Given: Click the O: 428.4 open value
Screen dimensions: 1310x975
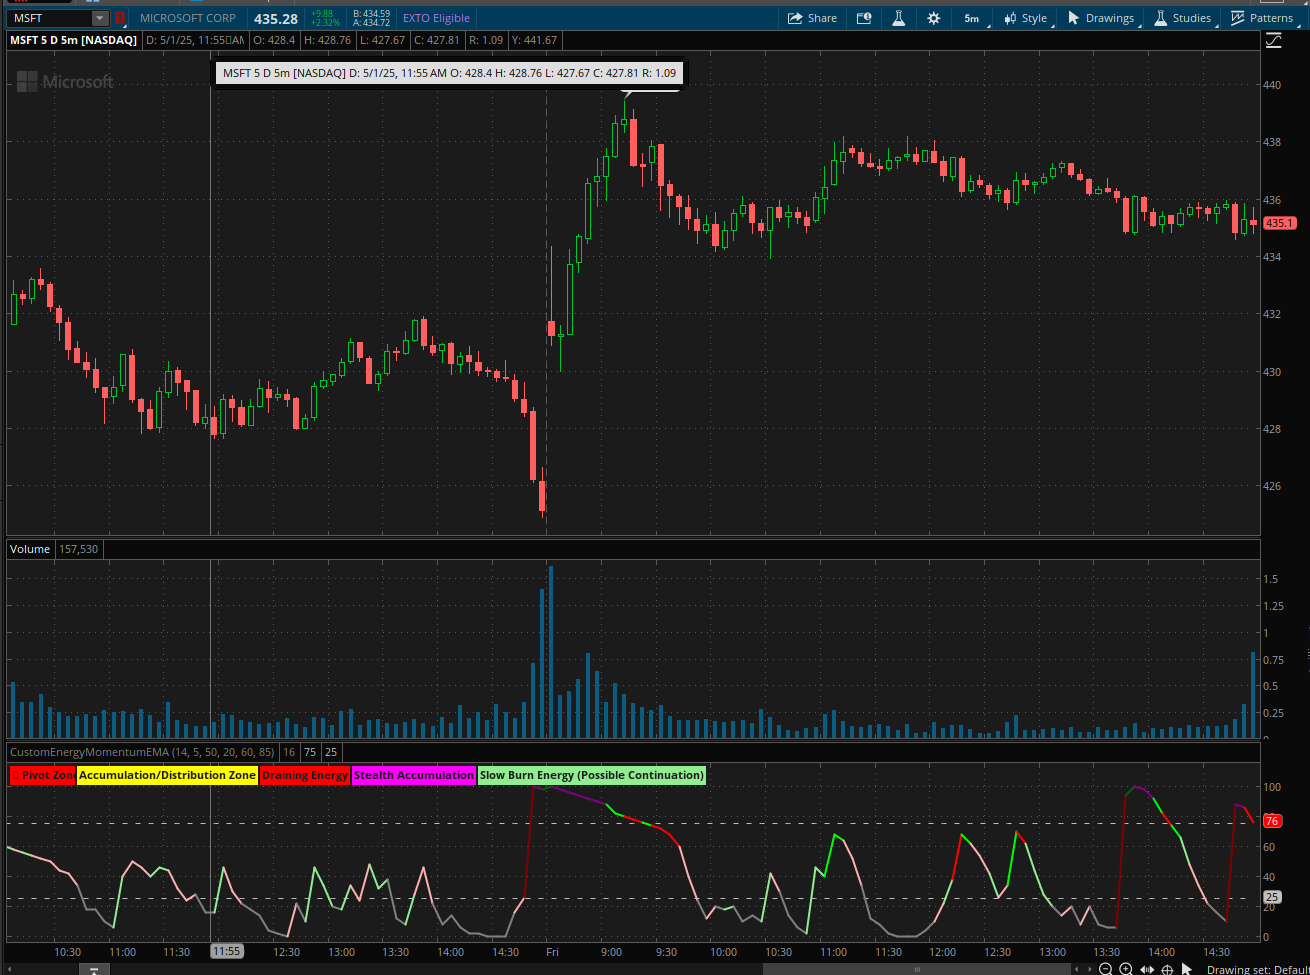Looking at the screenshot, I should click(x=273, y=40).
